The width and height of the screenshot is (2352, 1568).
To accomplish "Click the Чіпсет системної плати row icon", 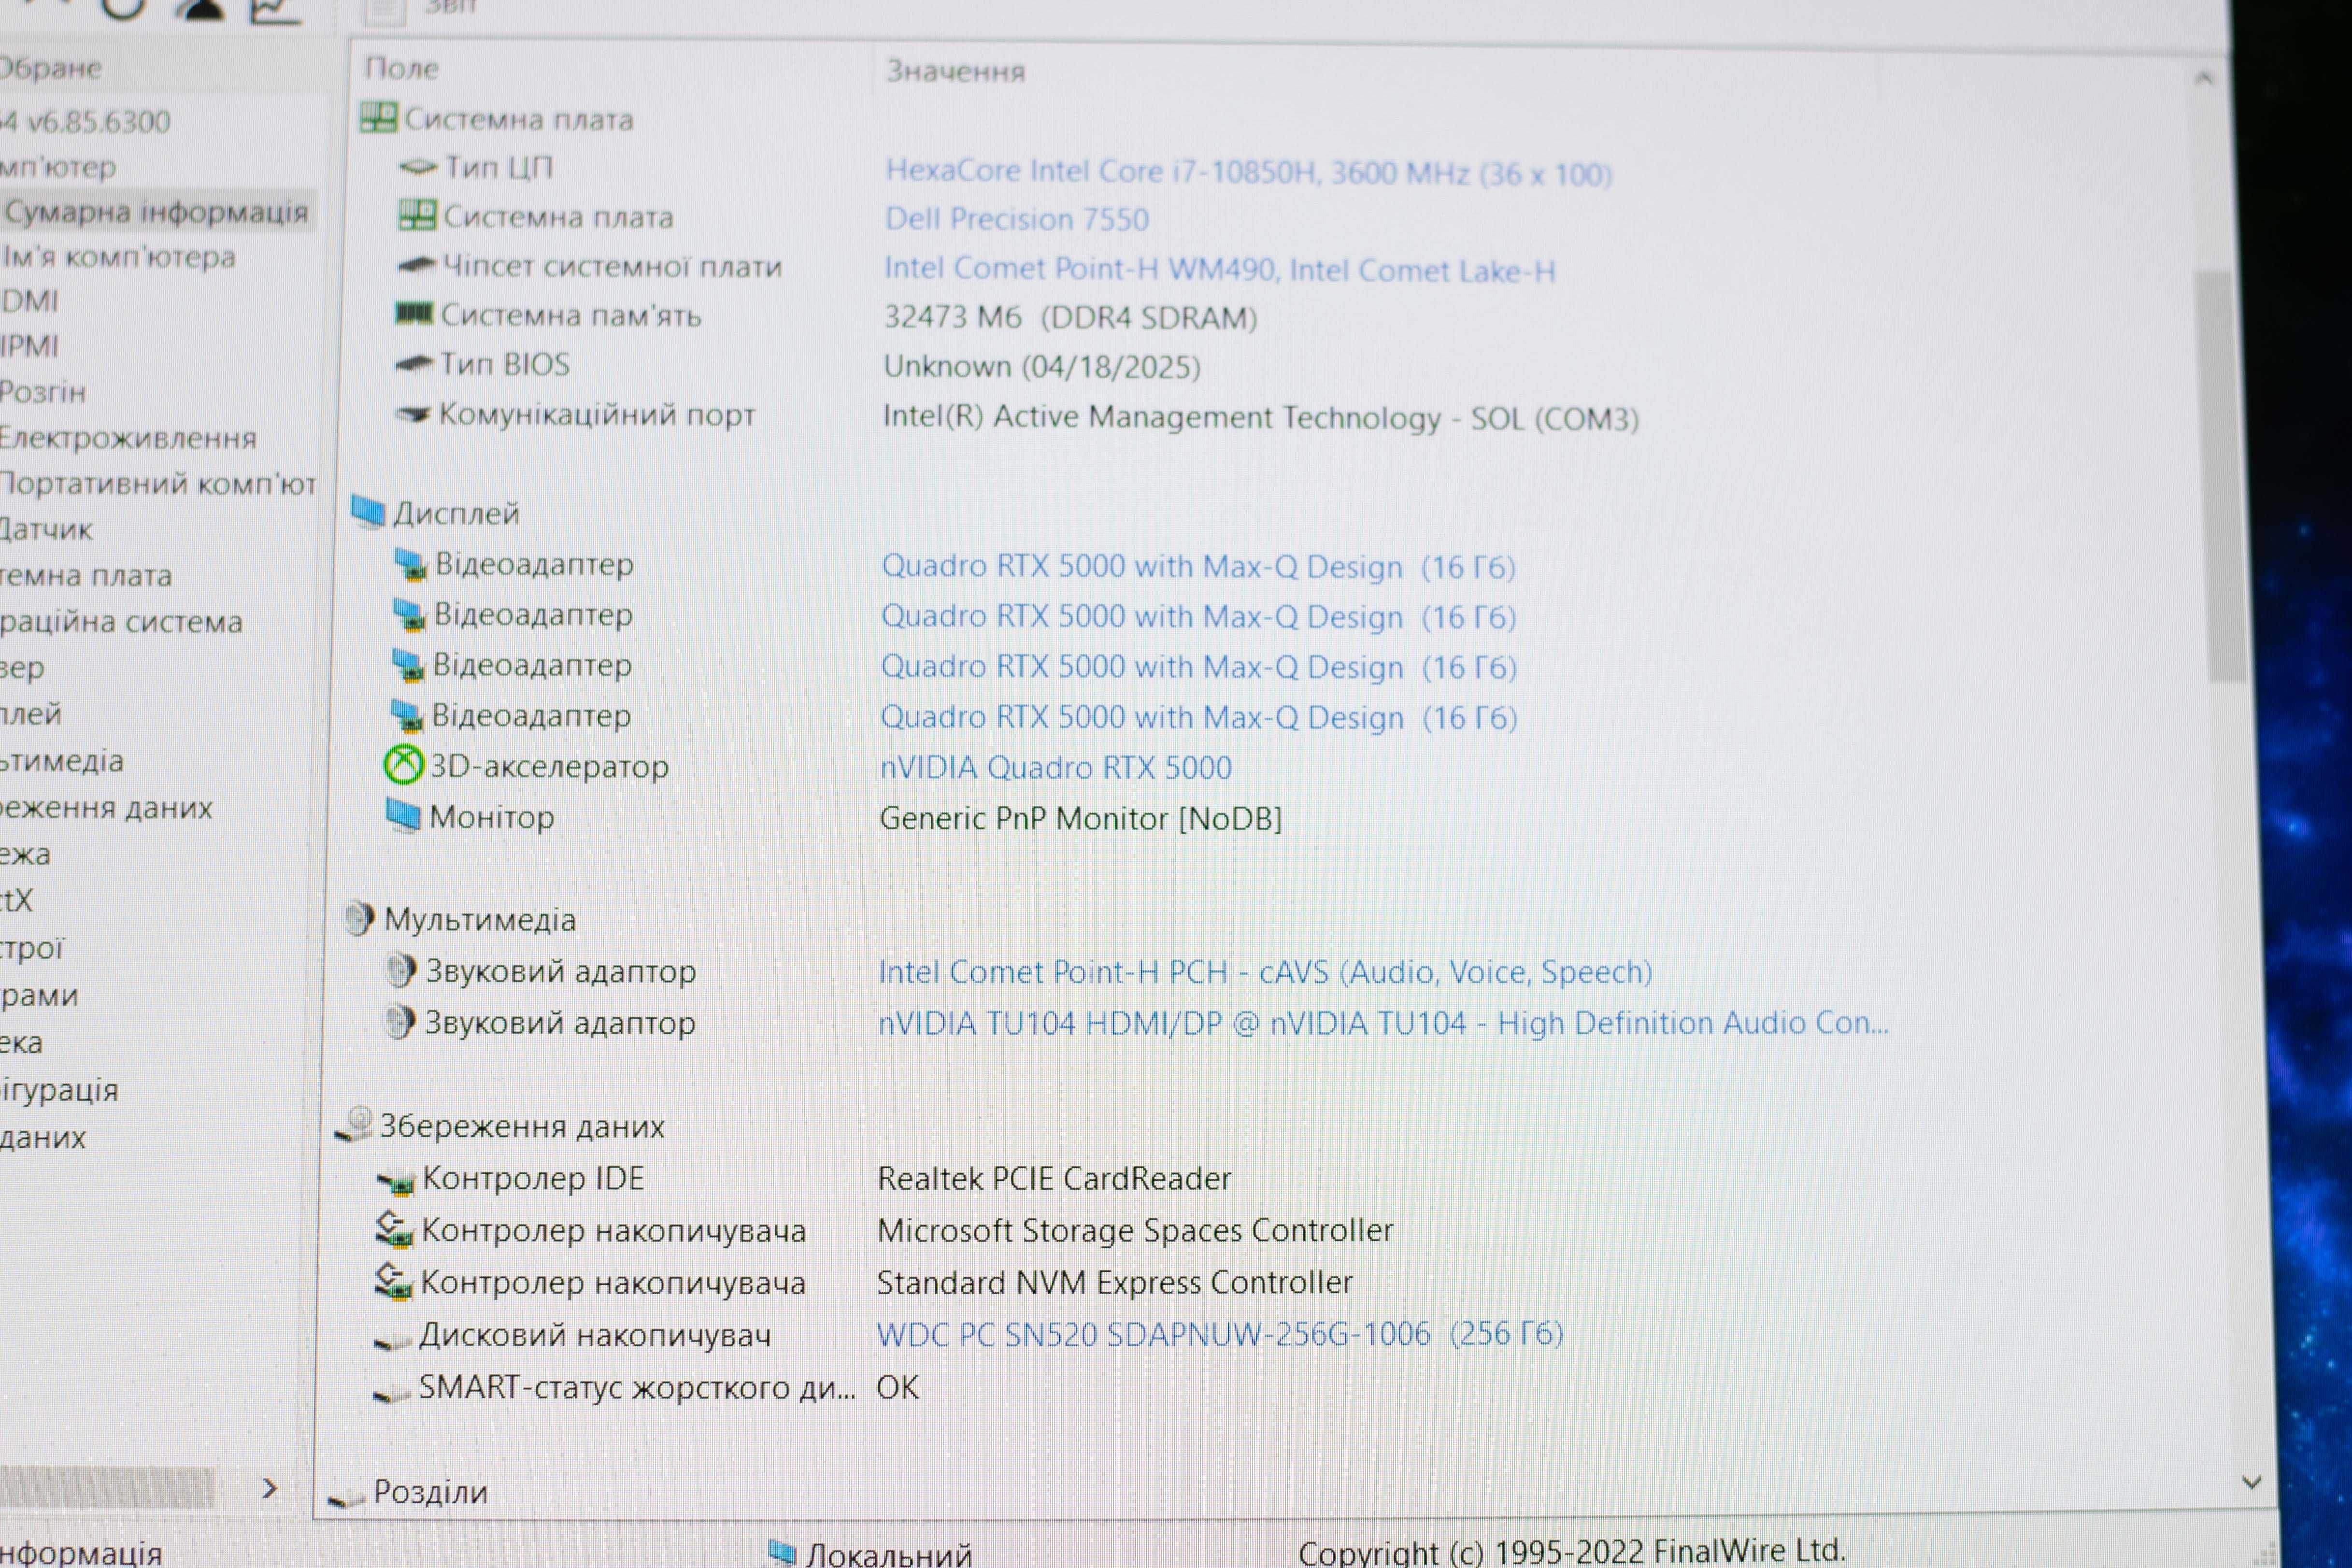I will click(x=416, y=265).
